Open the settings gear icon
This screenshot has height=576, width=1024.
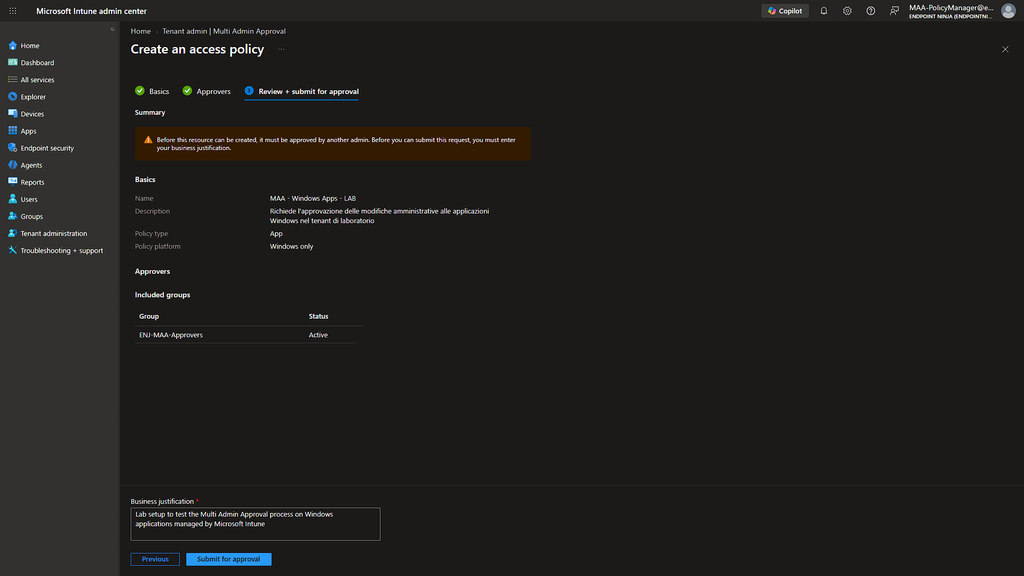tap(847, 11)
